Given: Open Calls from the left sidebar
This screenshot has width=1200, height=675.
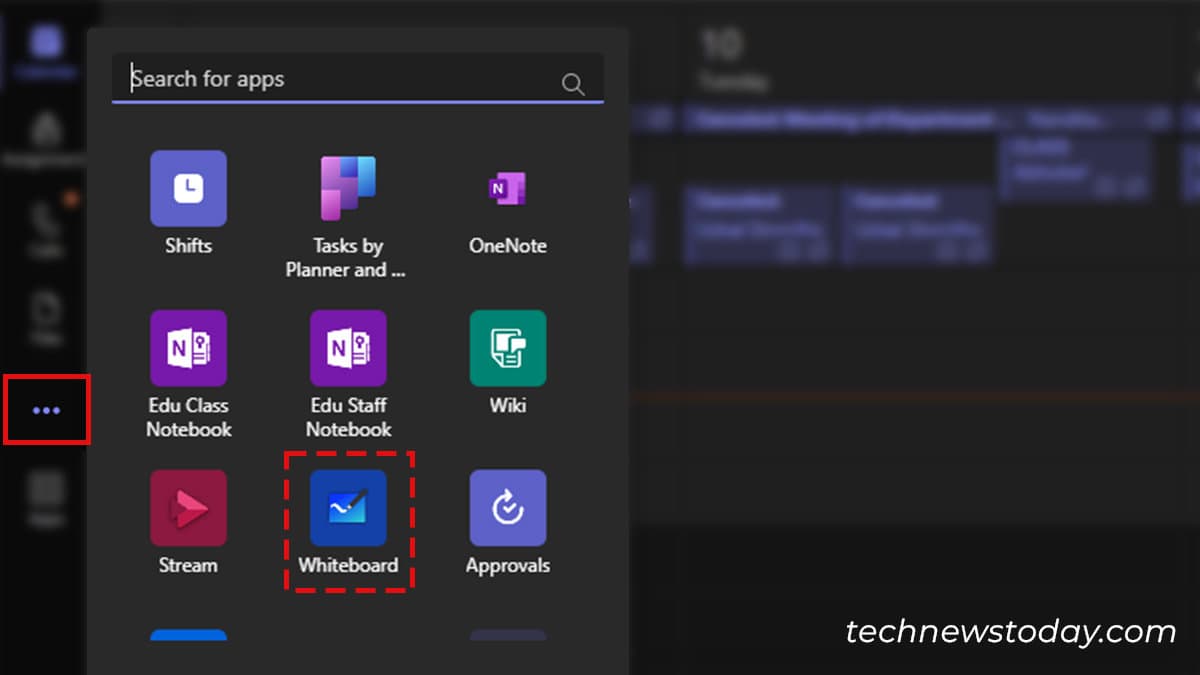Looking at the screenshot, I should (46, 230).
